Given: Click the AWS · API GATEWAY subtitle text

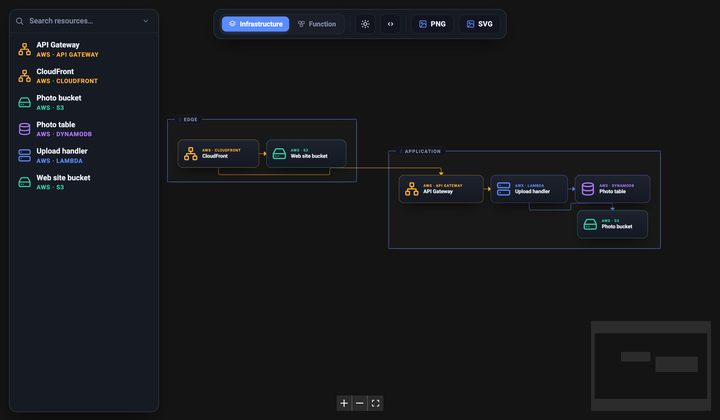Looking at the screenshot, I should click(68, 55).
